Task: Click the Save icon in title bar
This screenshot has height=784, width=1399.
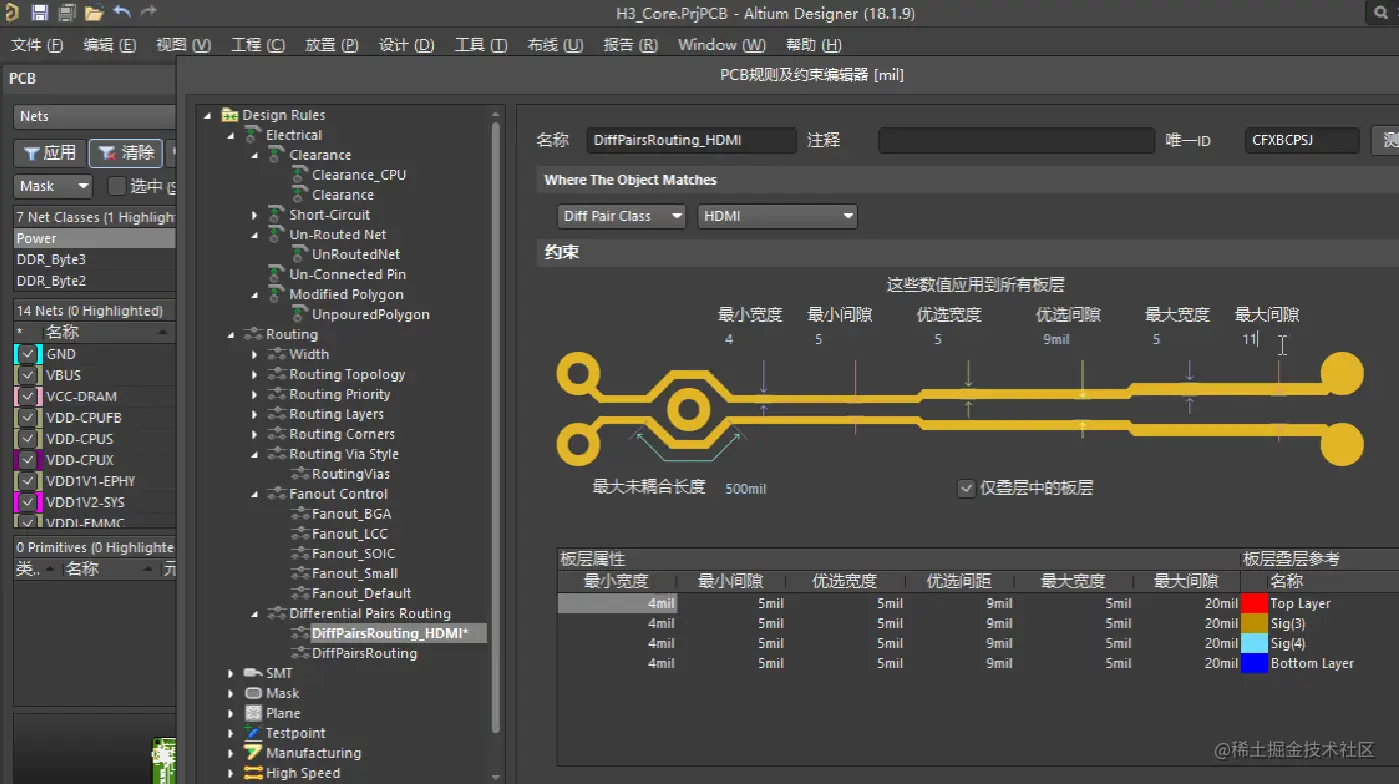Action: (40, 13)
